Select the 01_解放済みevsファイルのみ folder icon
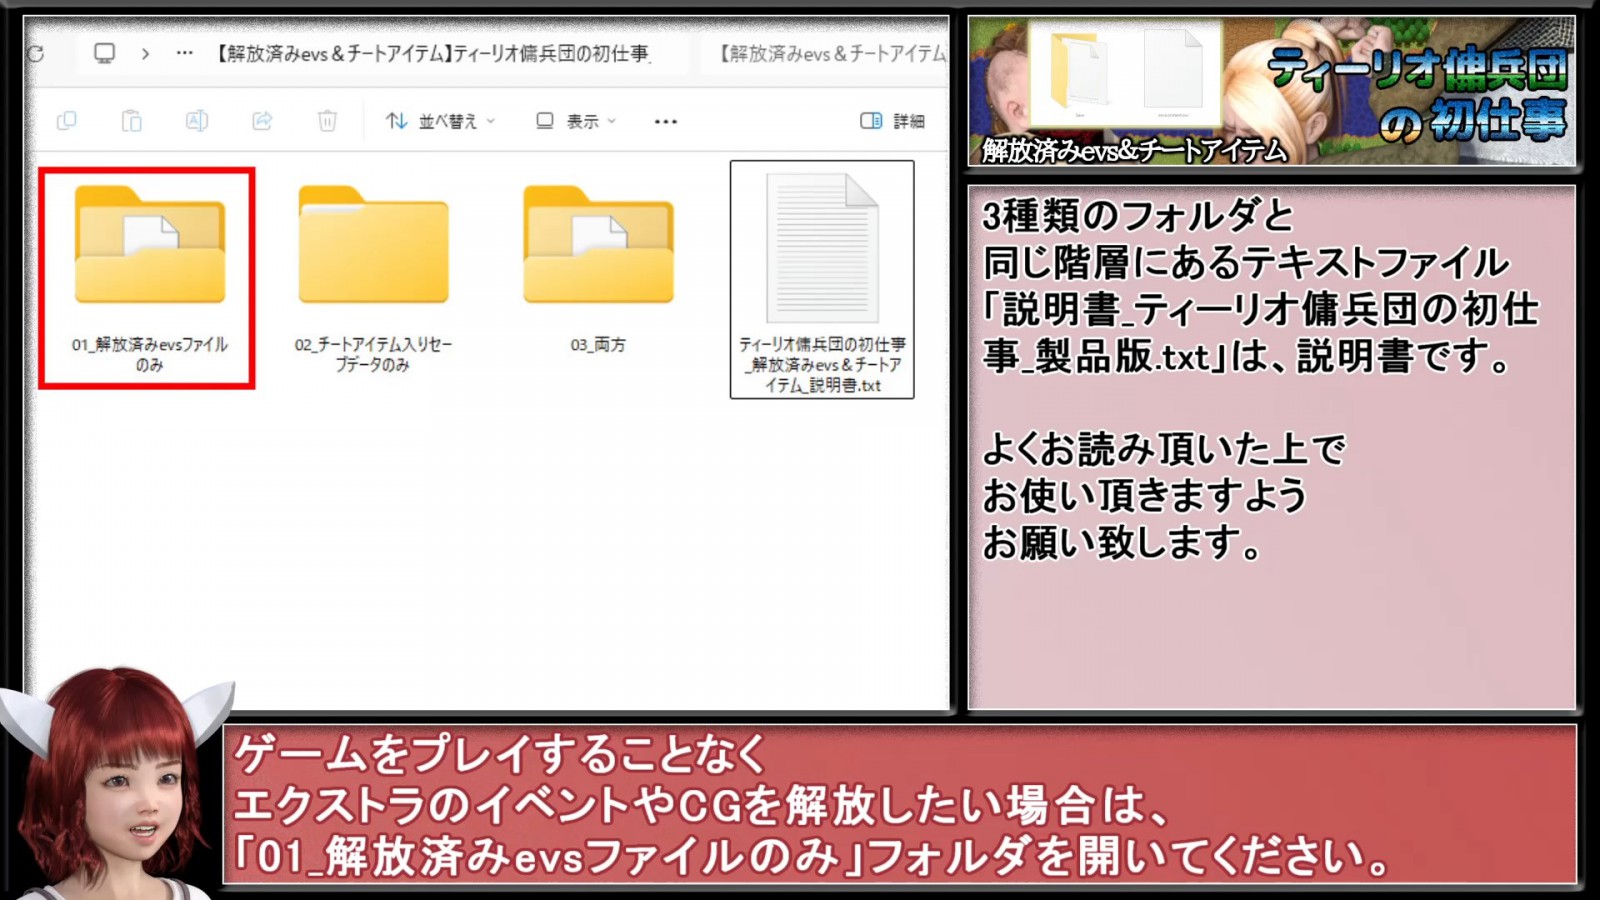 click(x=150, y=244)
